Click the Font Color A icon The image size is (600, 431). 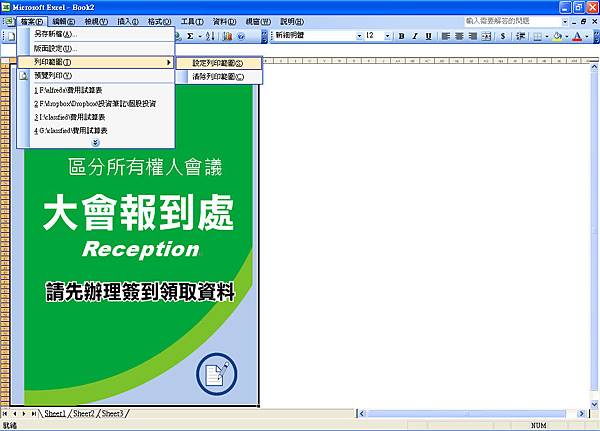click(x=577, y=36)
